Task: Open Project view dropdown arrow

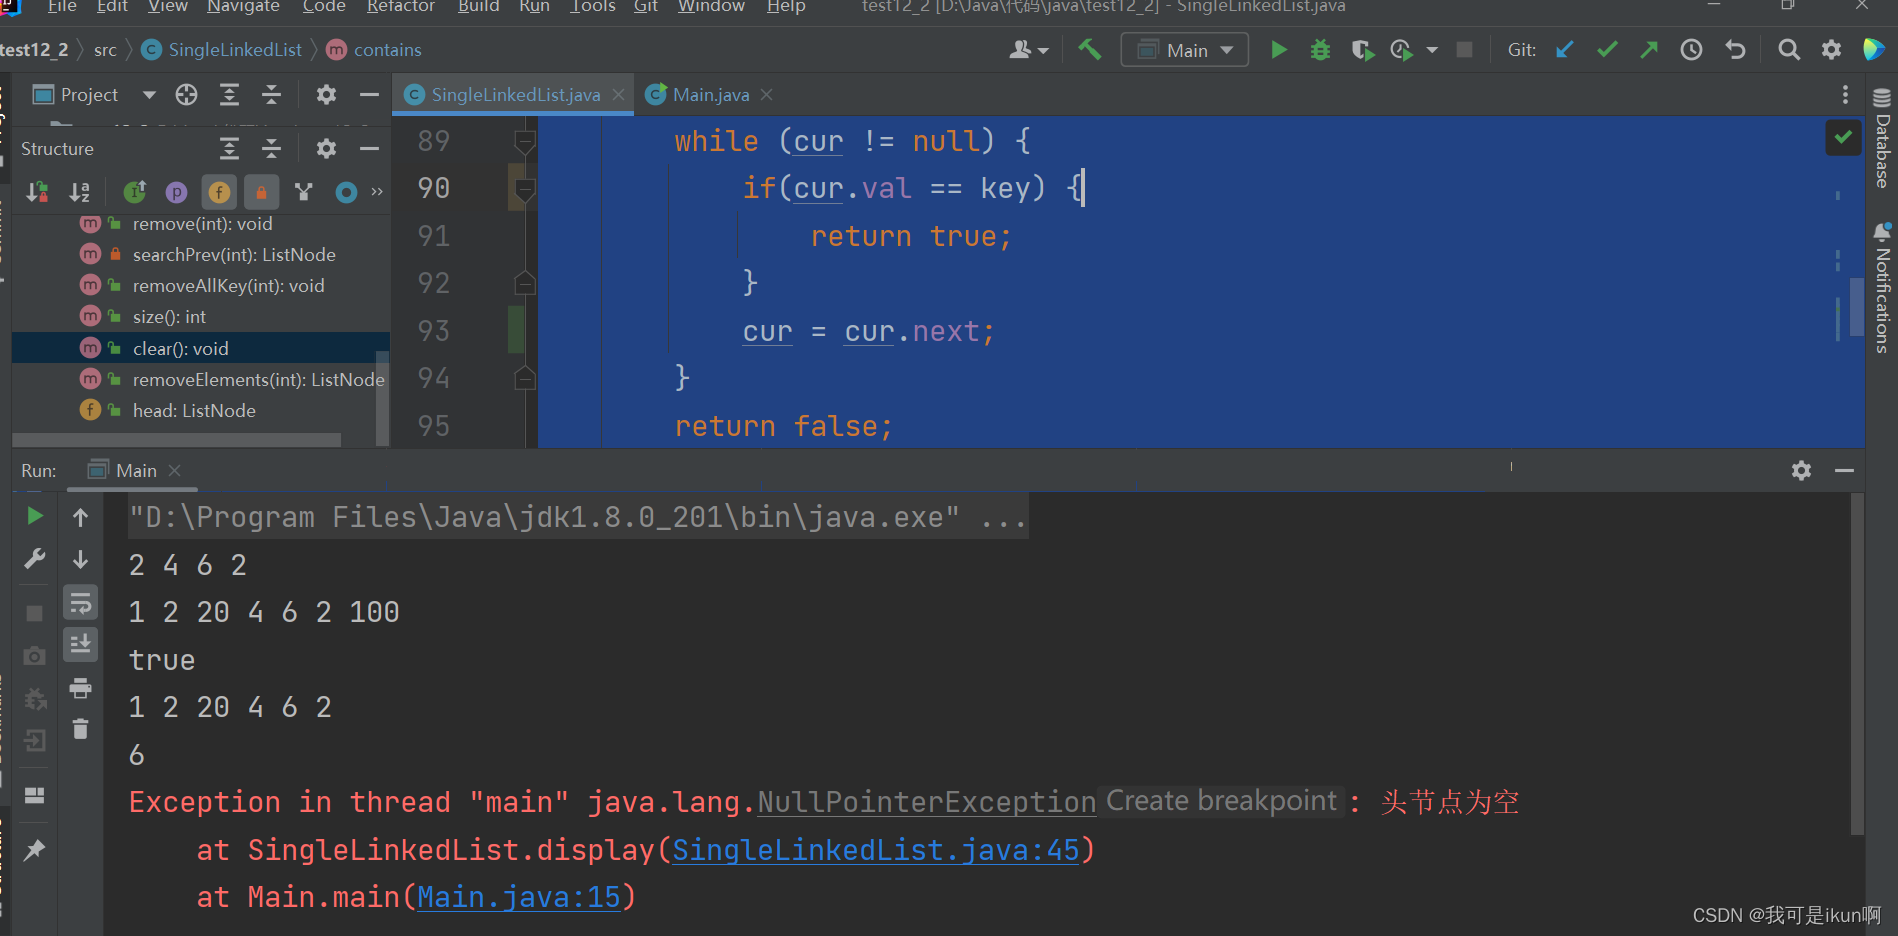Action: click(149, 95)
